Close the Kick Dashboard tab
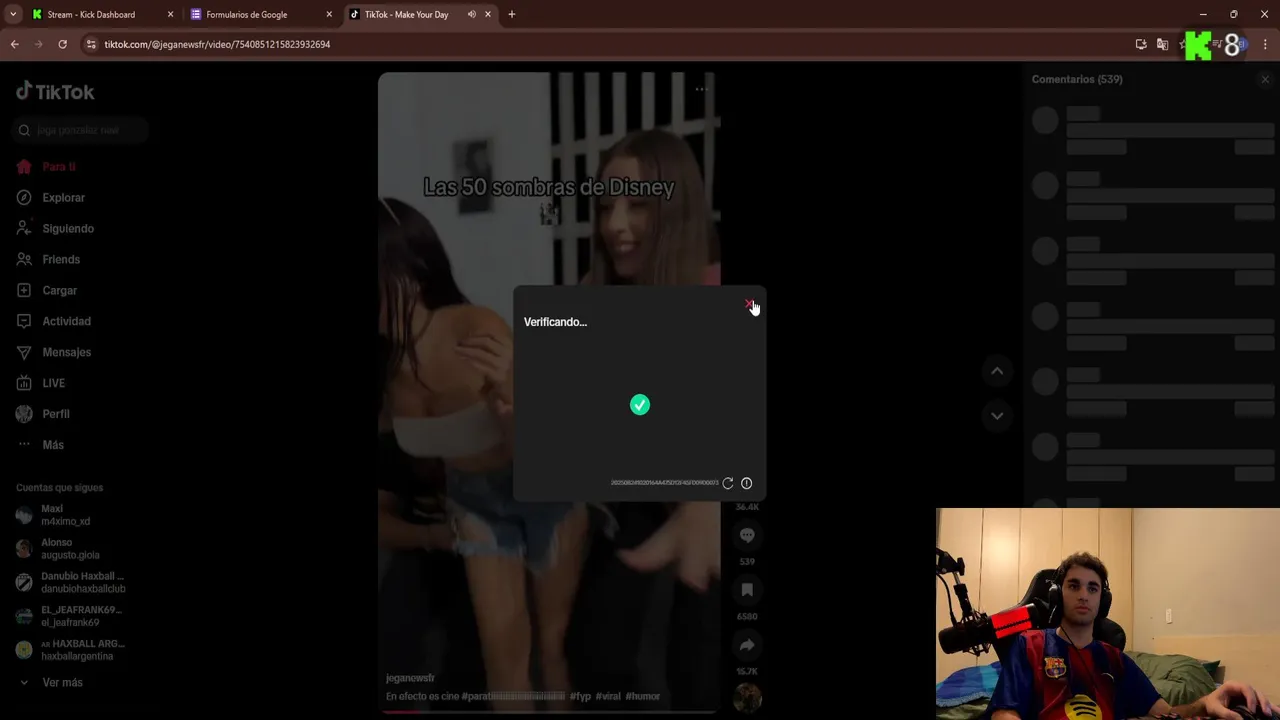The width and height of the screenshot is (1280, 720). pos(170,14)
